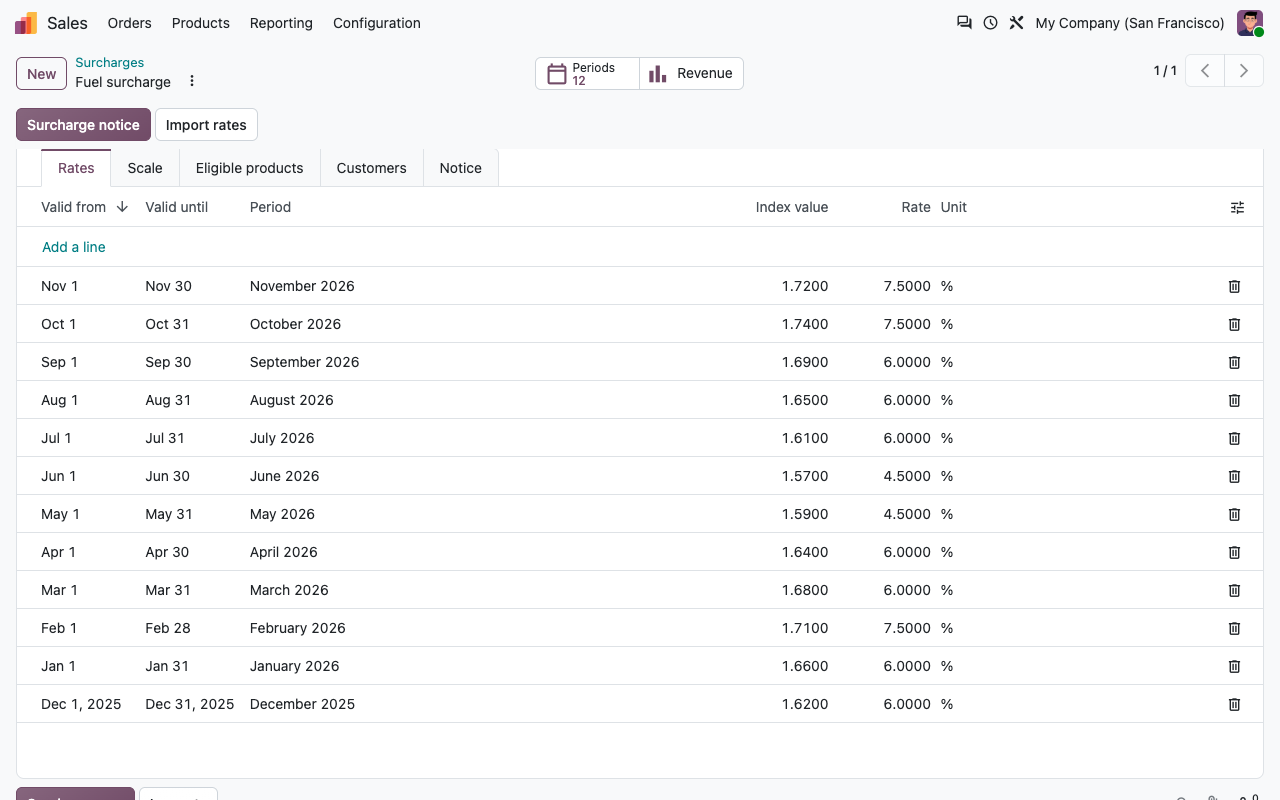Delete the August 2026 rate line
Screen dimensions: 1280x800
click(1234, 400)
